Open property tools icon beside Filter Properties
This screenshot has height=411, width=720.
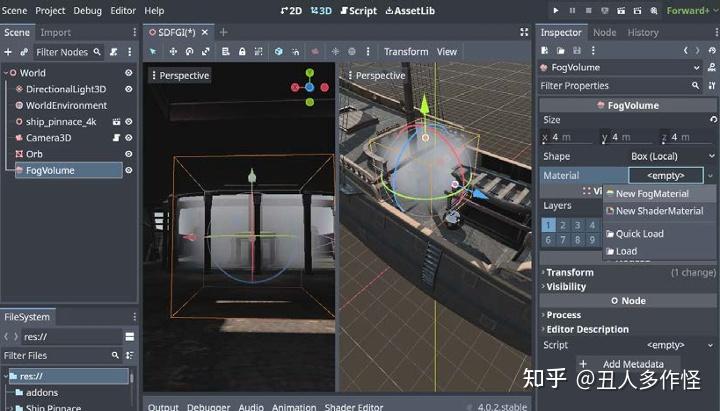(712, 86)
